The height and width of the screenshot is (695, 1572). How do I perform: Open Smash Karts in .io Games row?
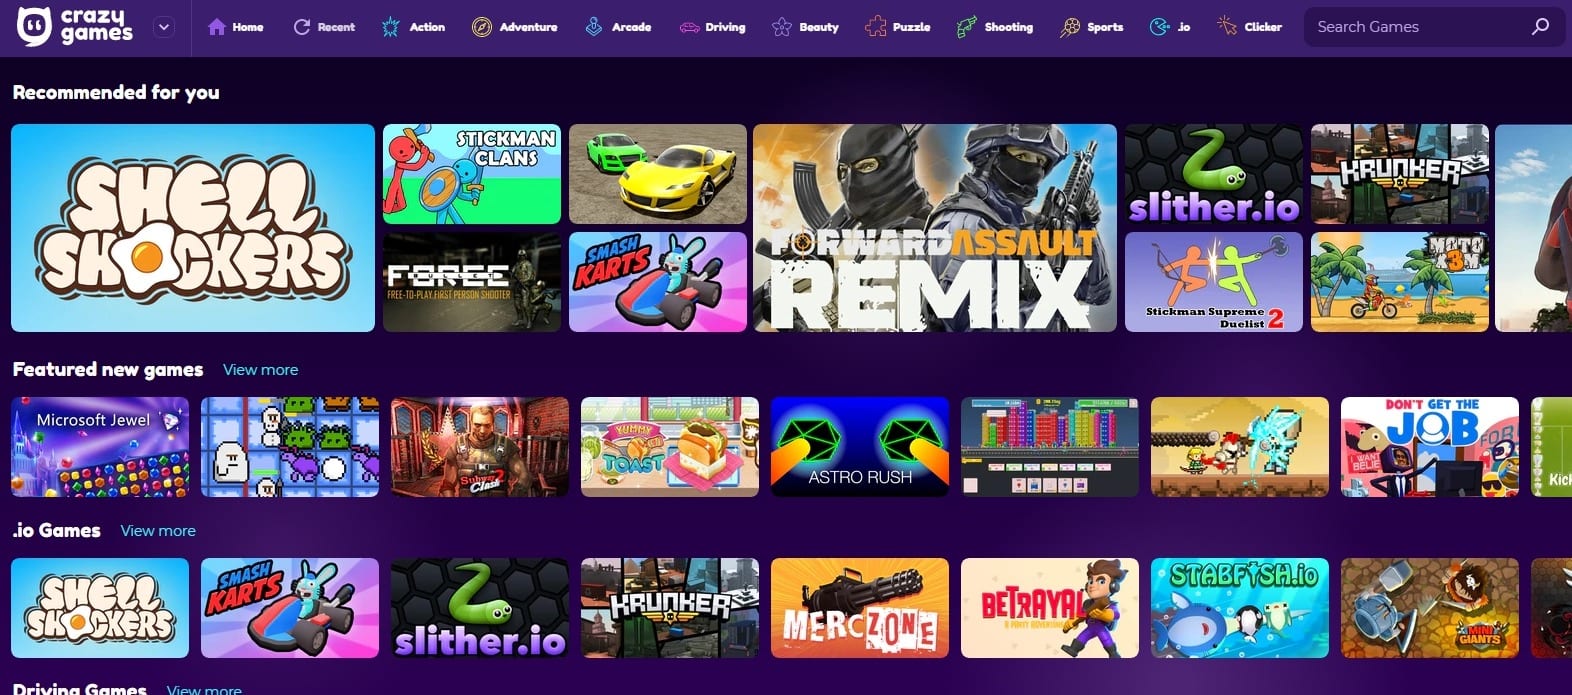coord(290,608)
